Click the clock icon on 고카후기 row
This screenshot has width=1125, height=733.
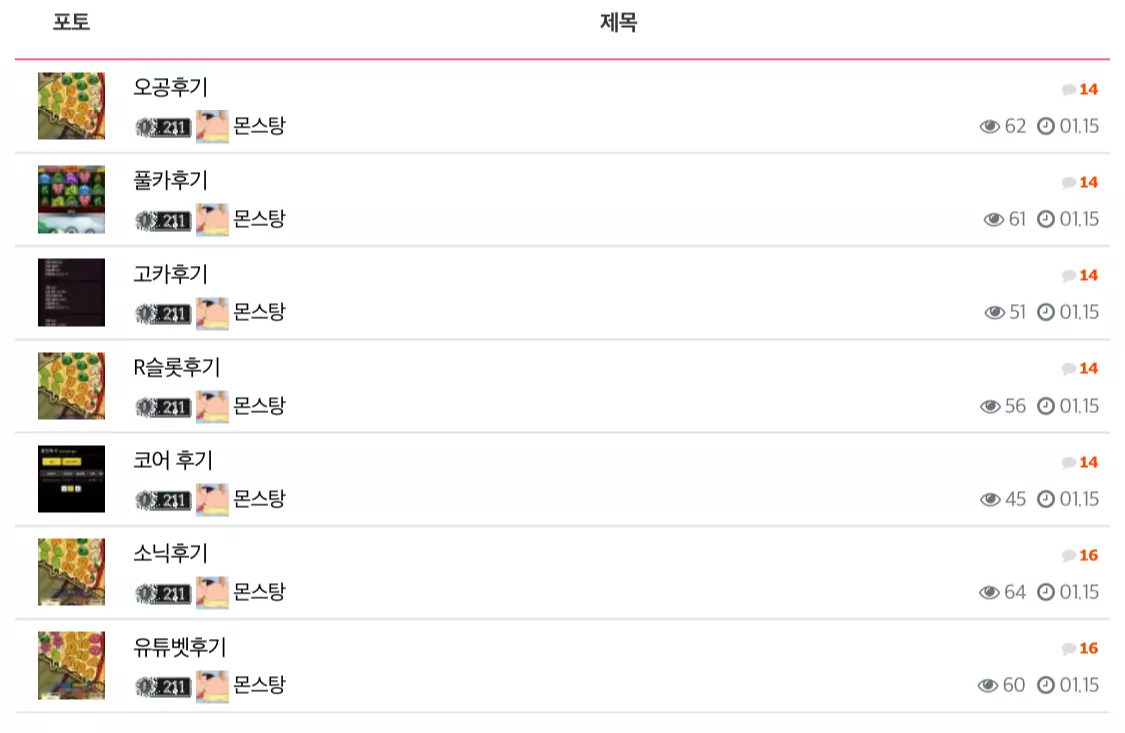click(x=1046, y=312)
